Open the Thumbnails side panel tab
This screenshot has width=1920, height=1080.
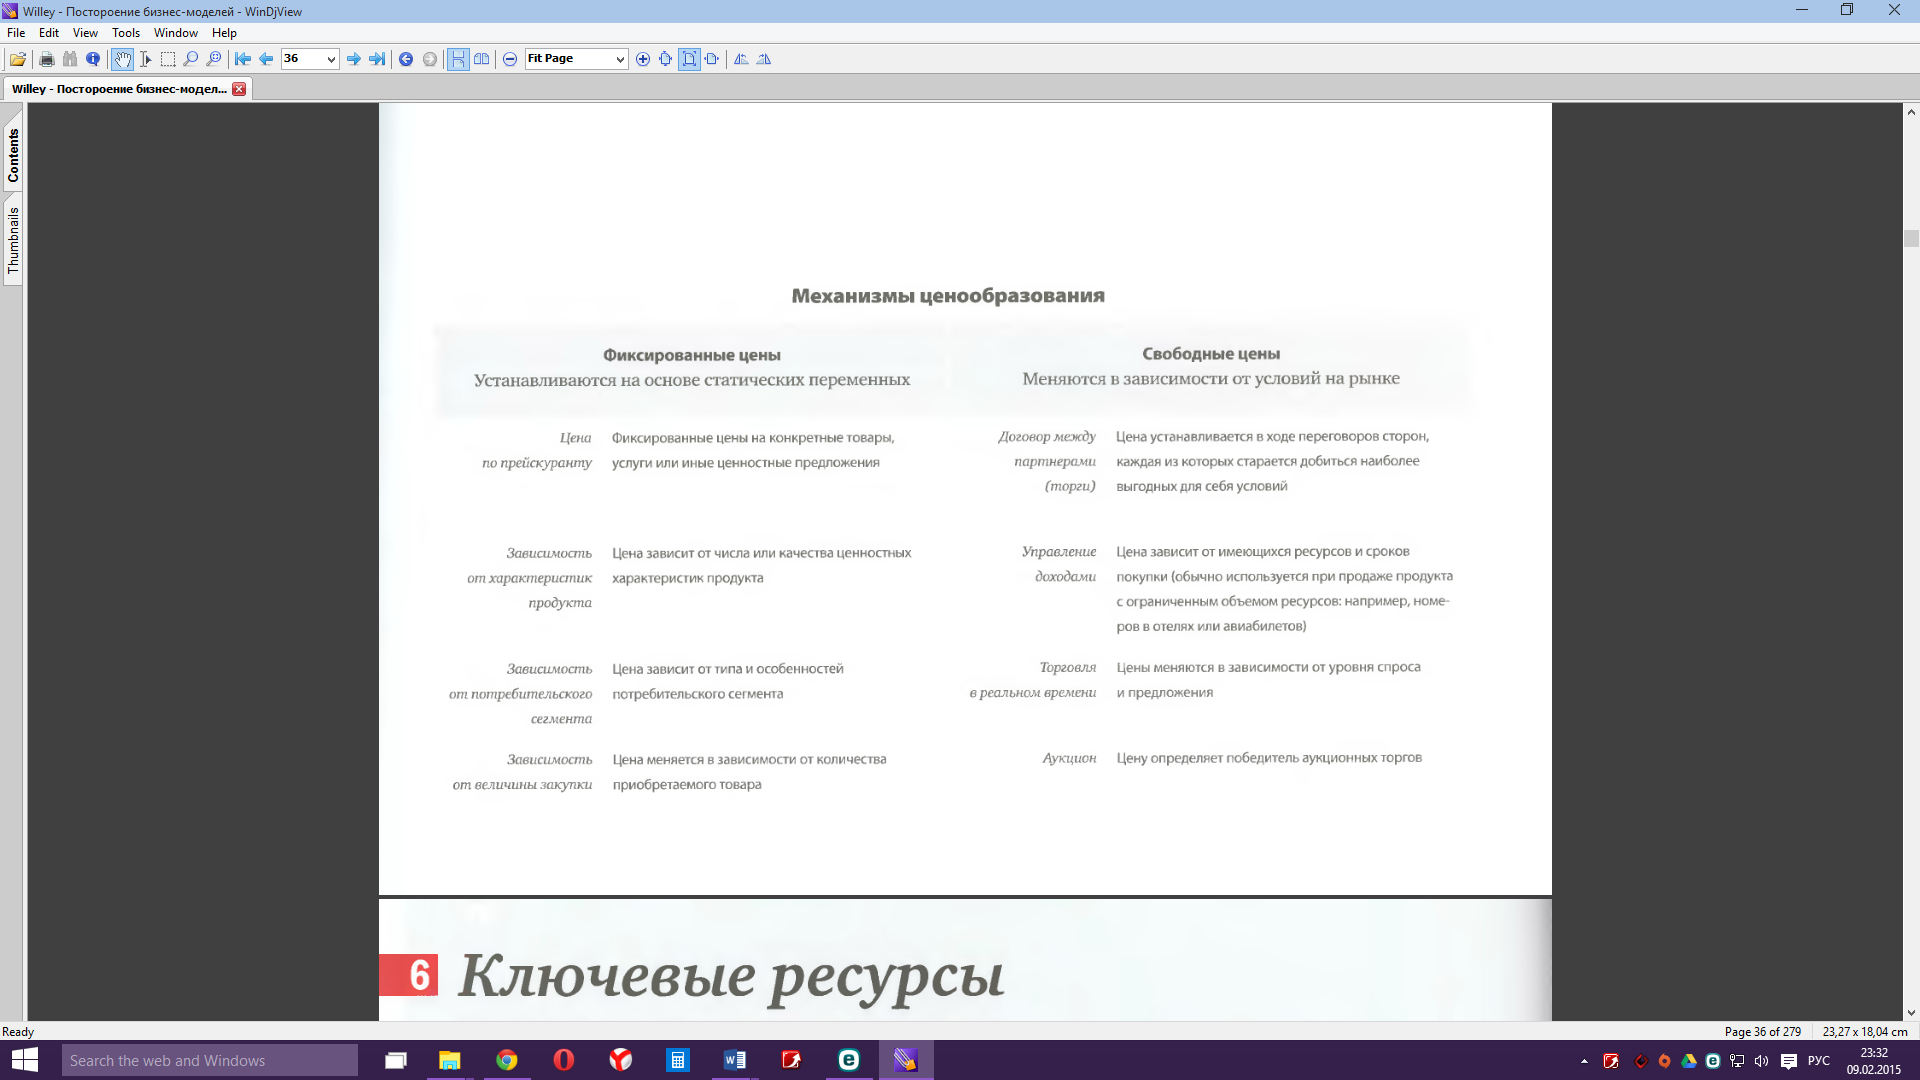pyautogui.click(x=13, y=240)
